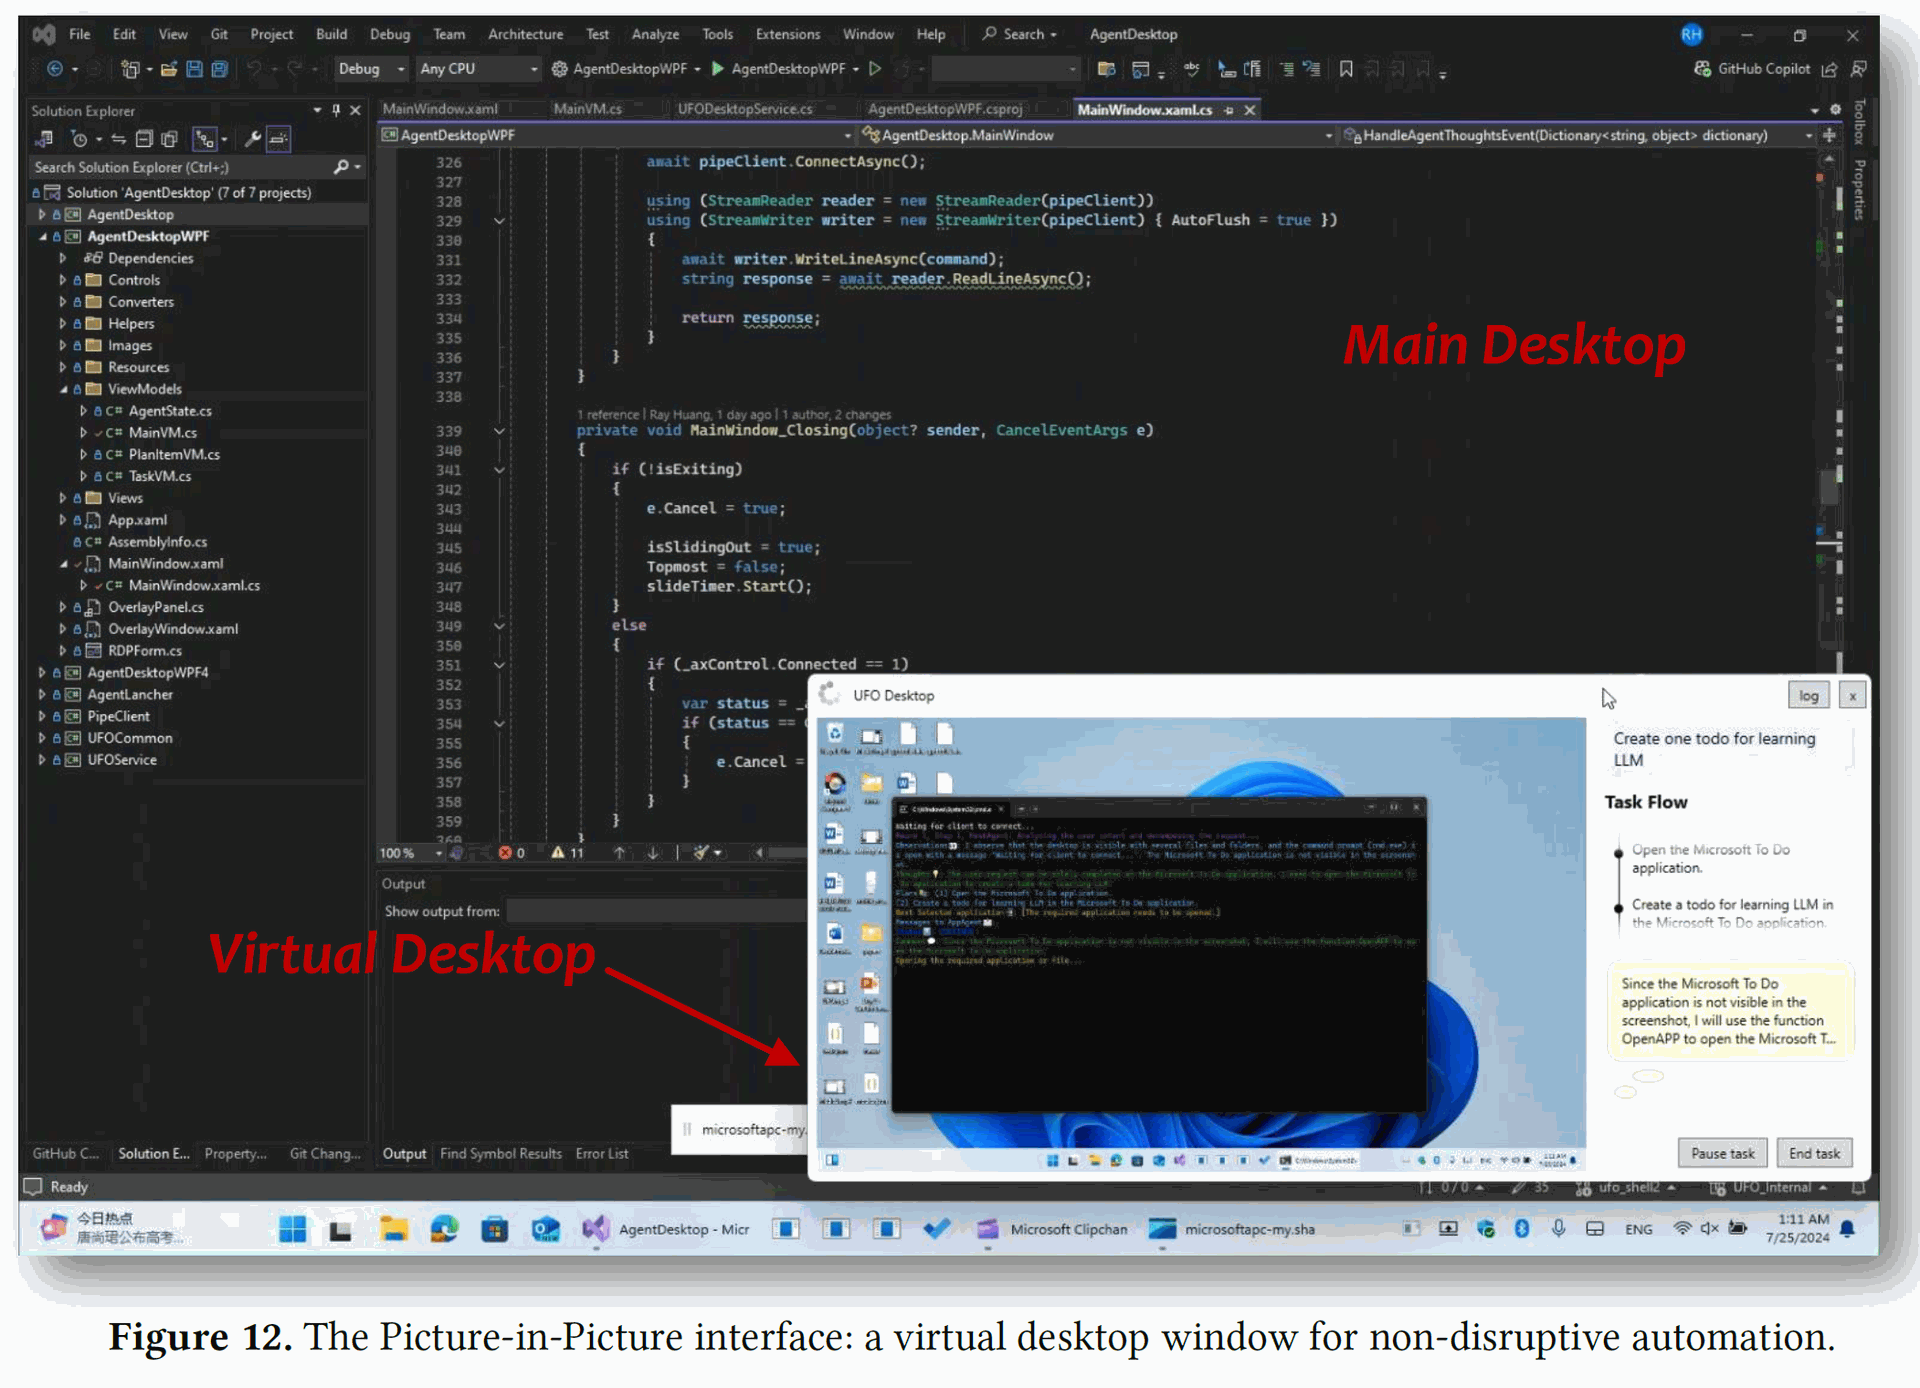Click the Solution Explorer search magnifier icon
Image resolution: width=1920 pixels, height=1388 pixels.
click(341, 167)
